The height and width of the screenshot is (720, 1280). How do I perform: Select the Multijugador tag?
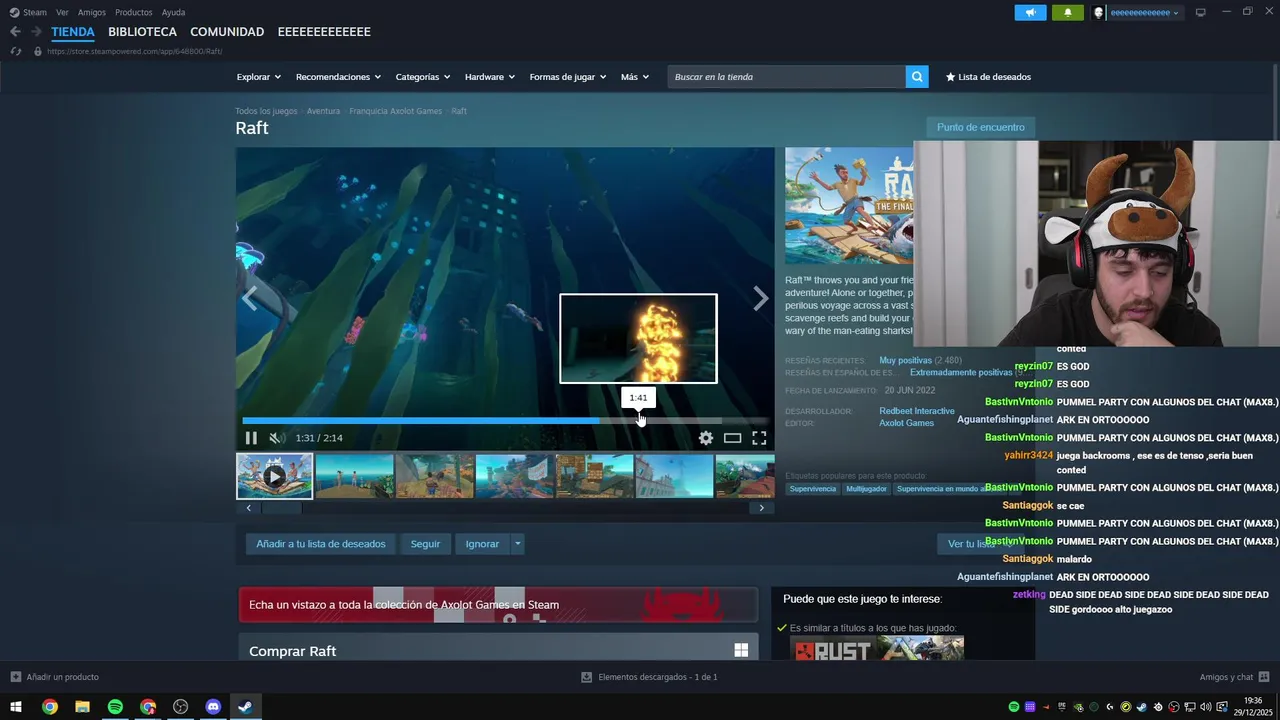click(x=866, y=489)
